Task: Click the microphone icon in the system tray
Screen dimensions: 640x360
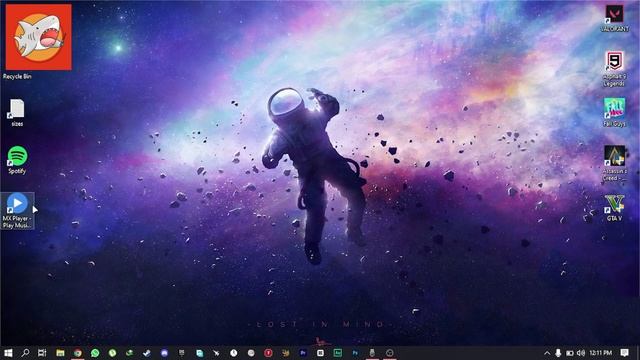Action: click(x=558, y=353)
